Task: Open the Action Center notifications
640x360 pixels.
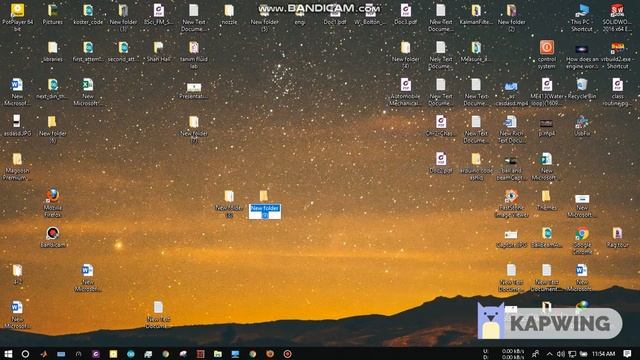Action: [x=627, y=353]
